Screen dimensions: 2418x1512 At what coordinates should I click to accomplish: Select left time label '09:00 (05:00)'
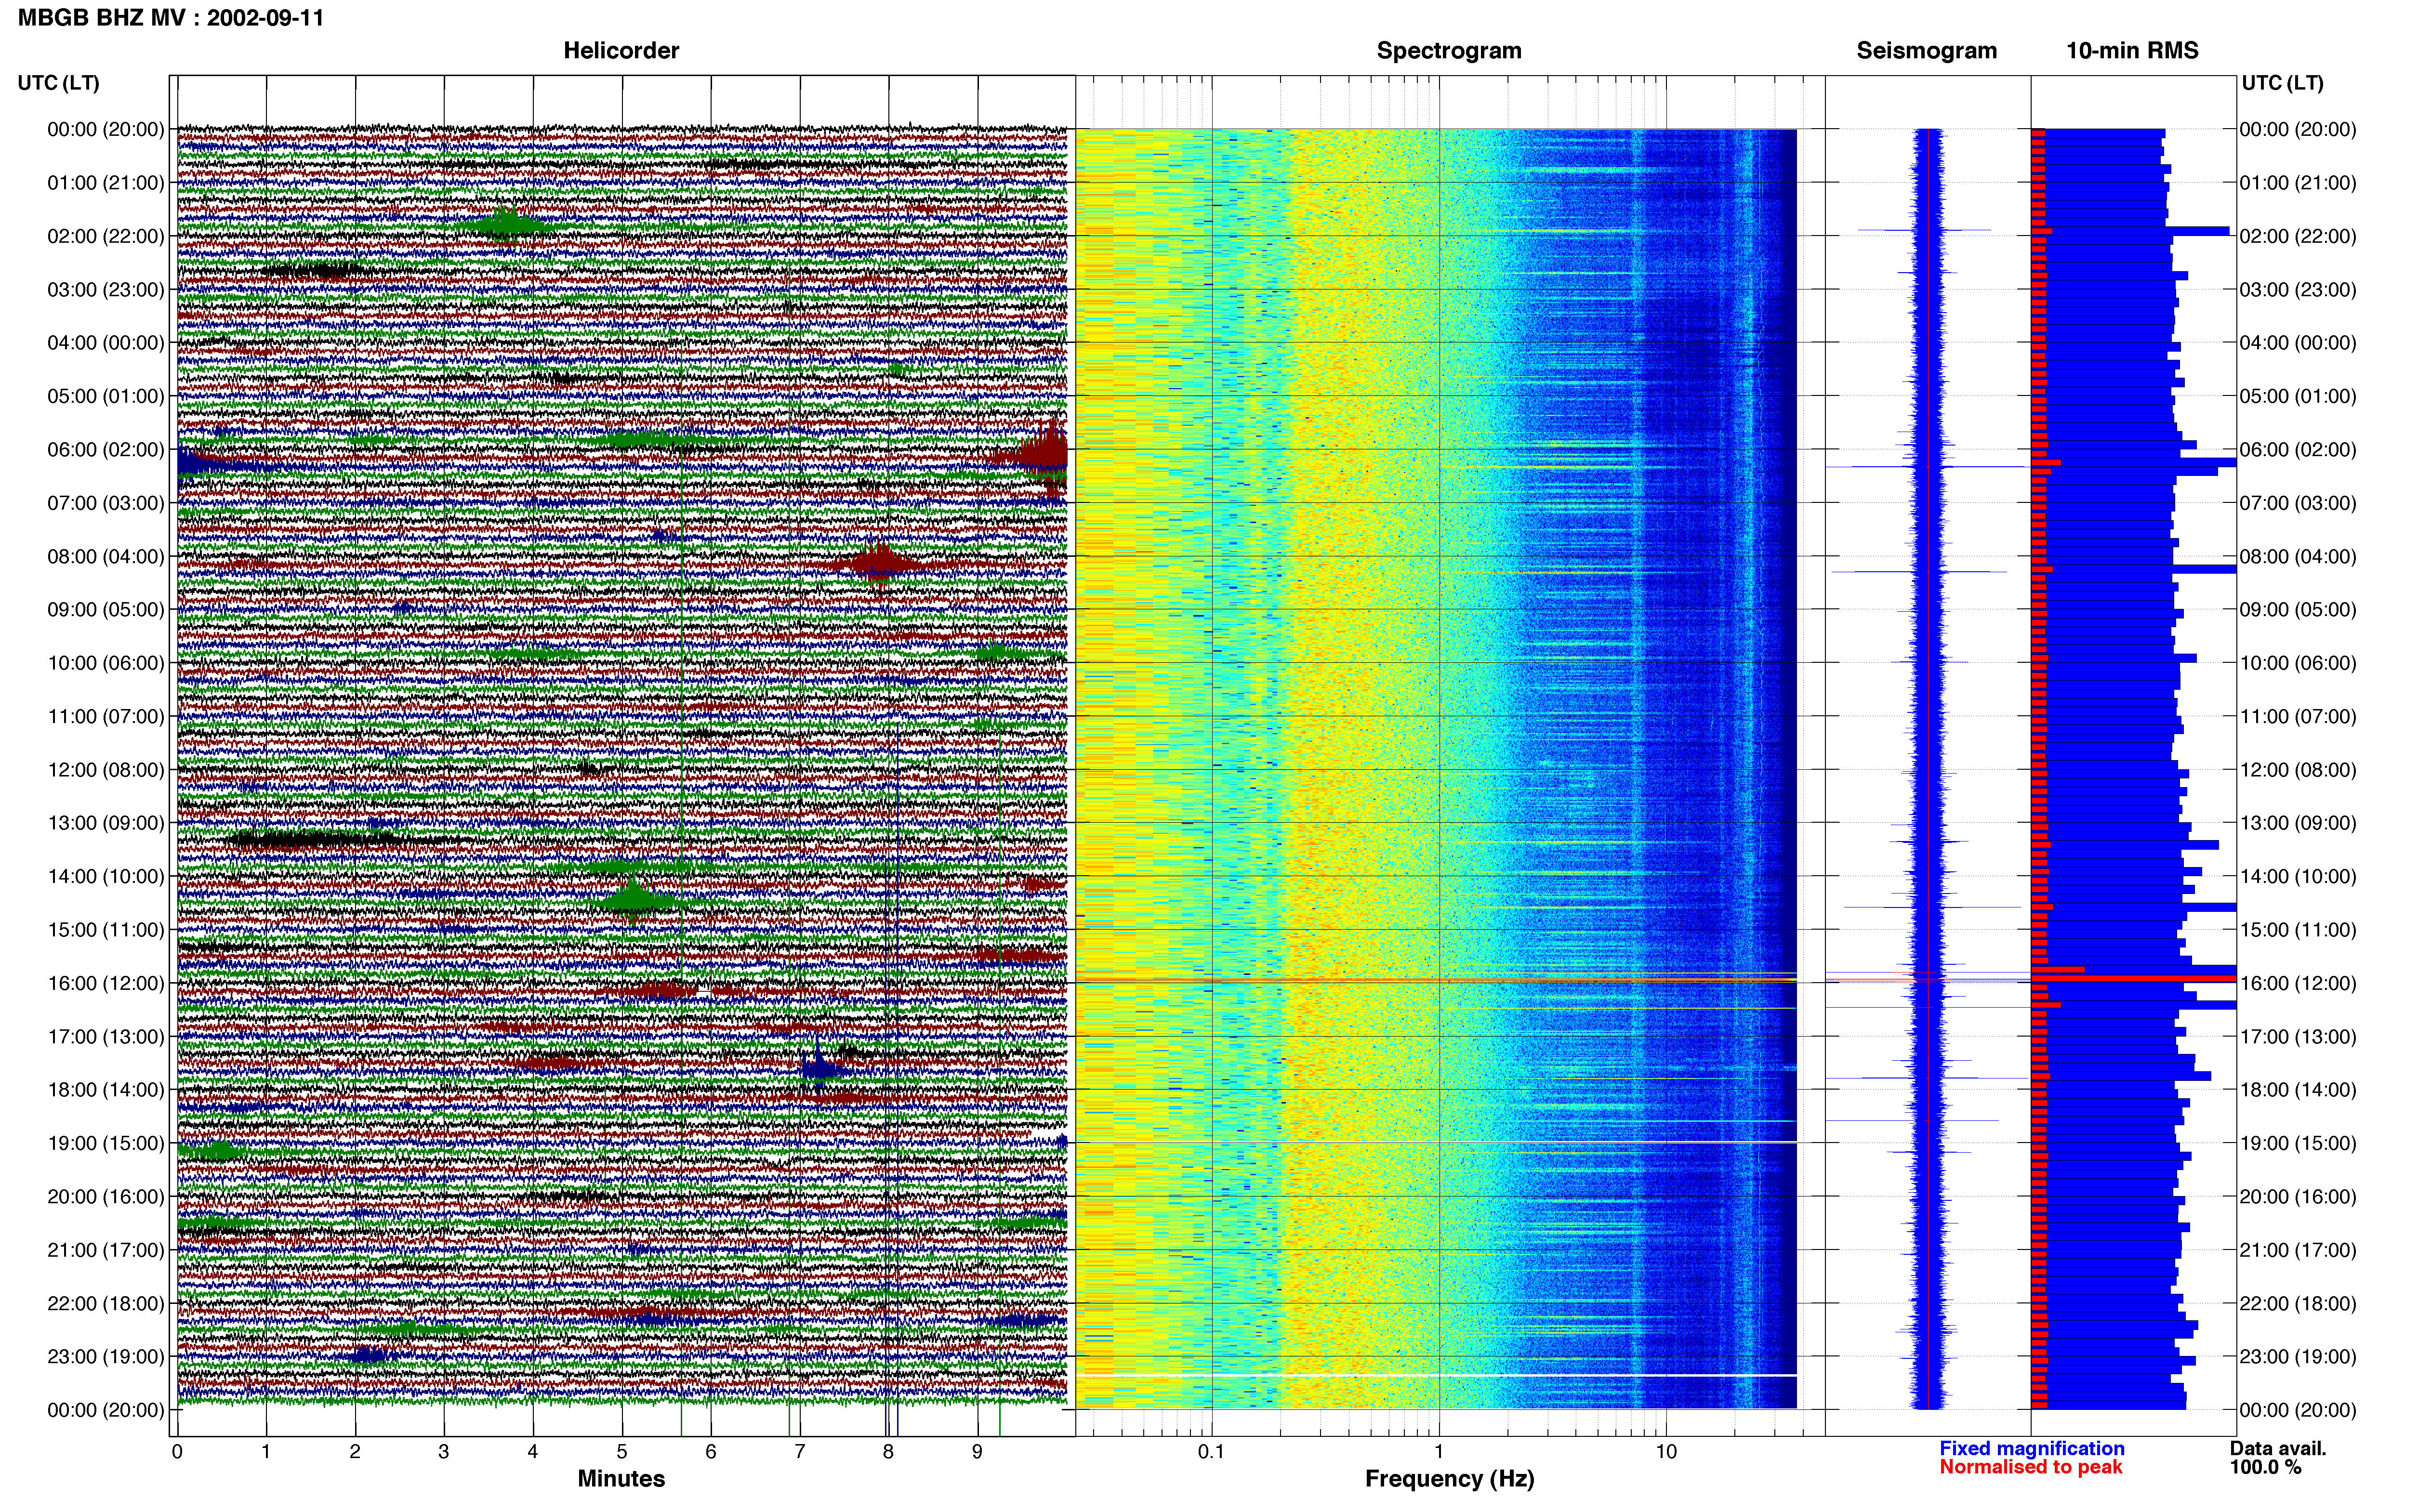coord(106,610)
